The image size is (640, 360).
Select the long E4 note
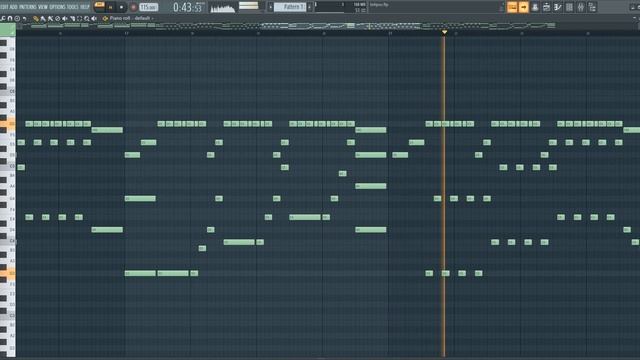(305, 217)
